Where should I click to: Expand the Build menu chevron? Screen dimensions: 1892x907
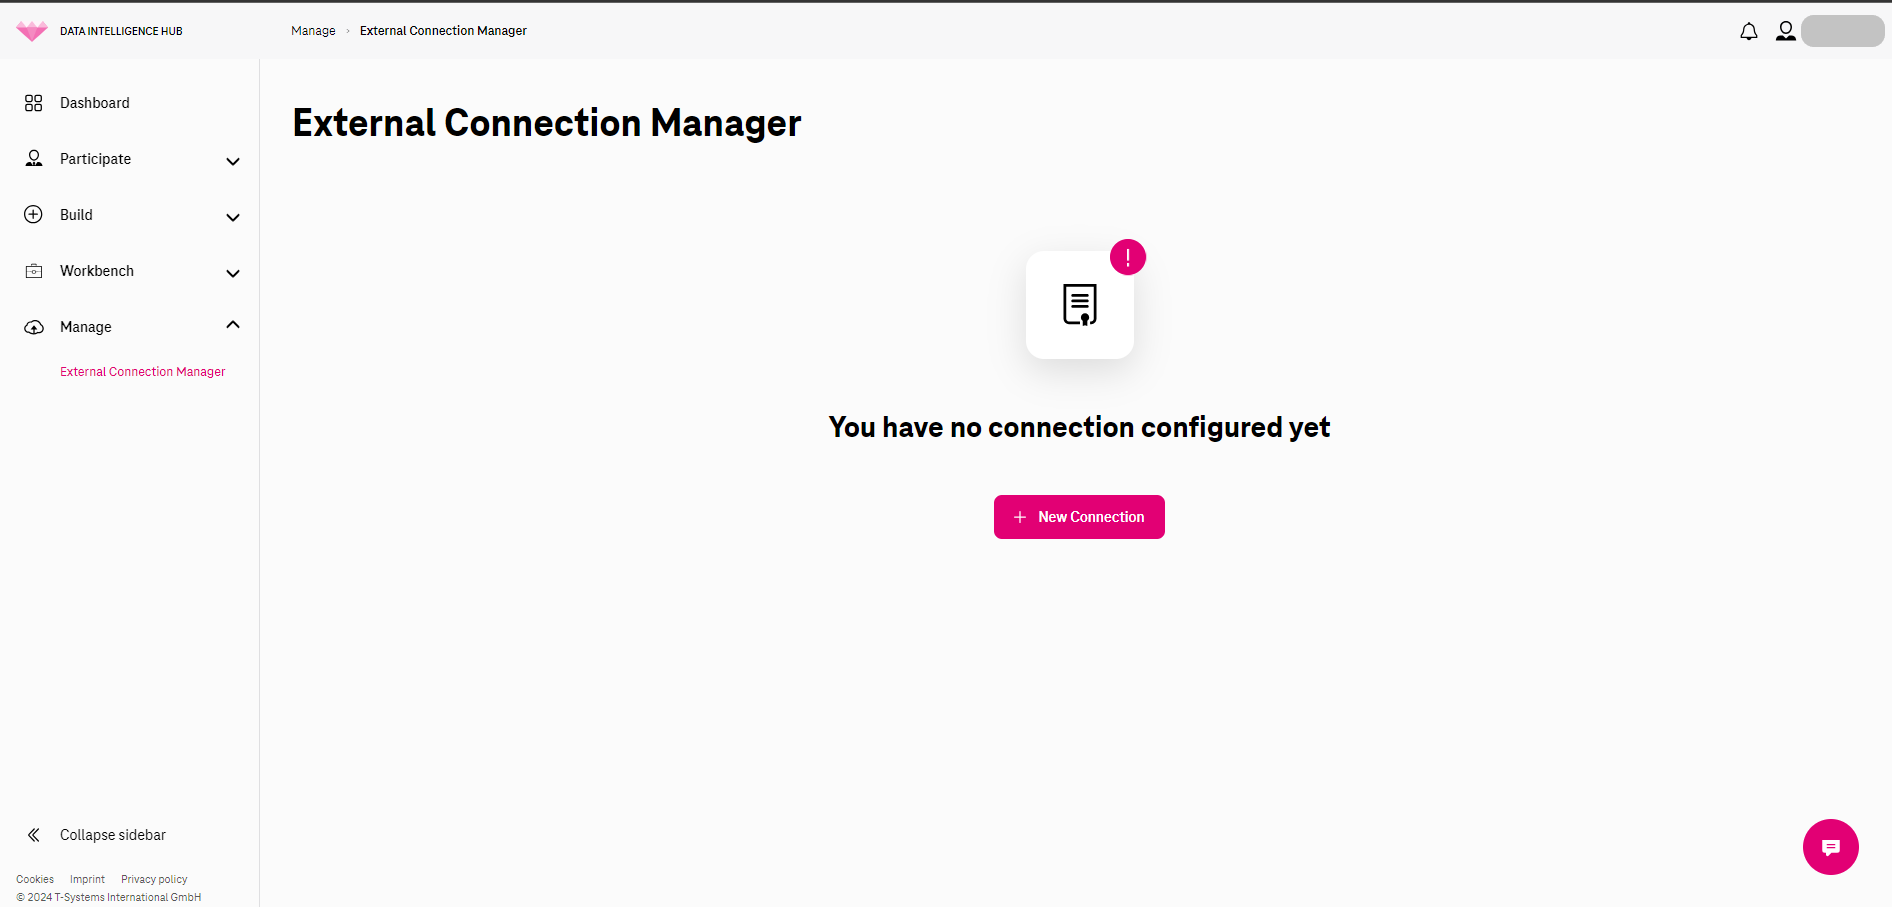coord(233,217)
